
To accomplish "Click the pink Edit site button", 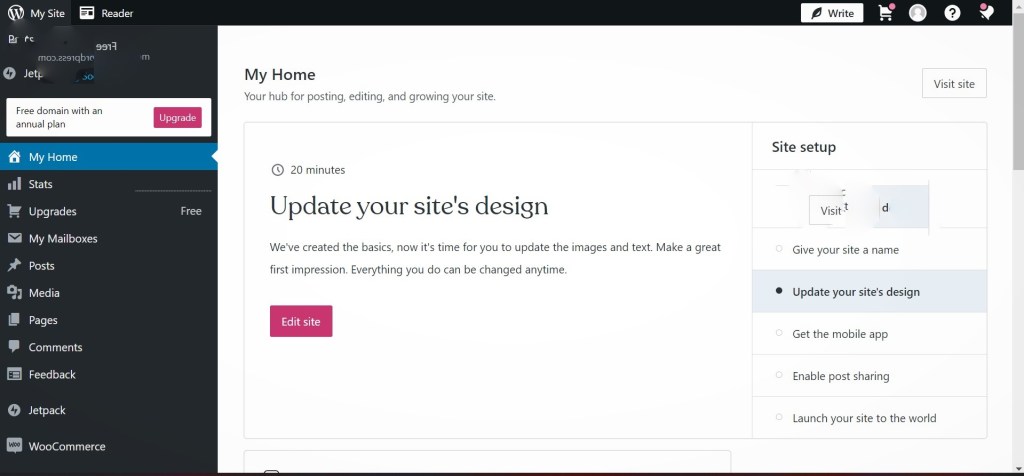I will [301, 321].
